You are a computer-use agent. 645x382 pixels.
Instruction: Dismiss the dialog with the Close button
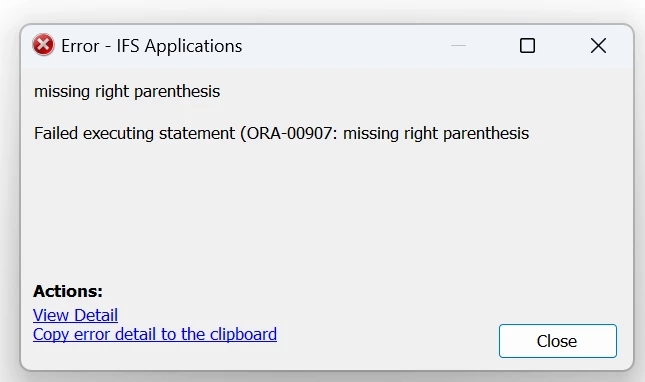pyautogui.click(x=558, y=341)
